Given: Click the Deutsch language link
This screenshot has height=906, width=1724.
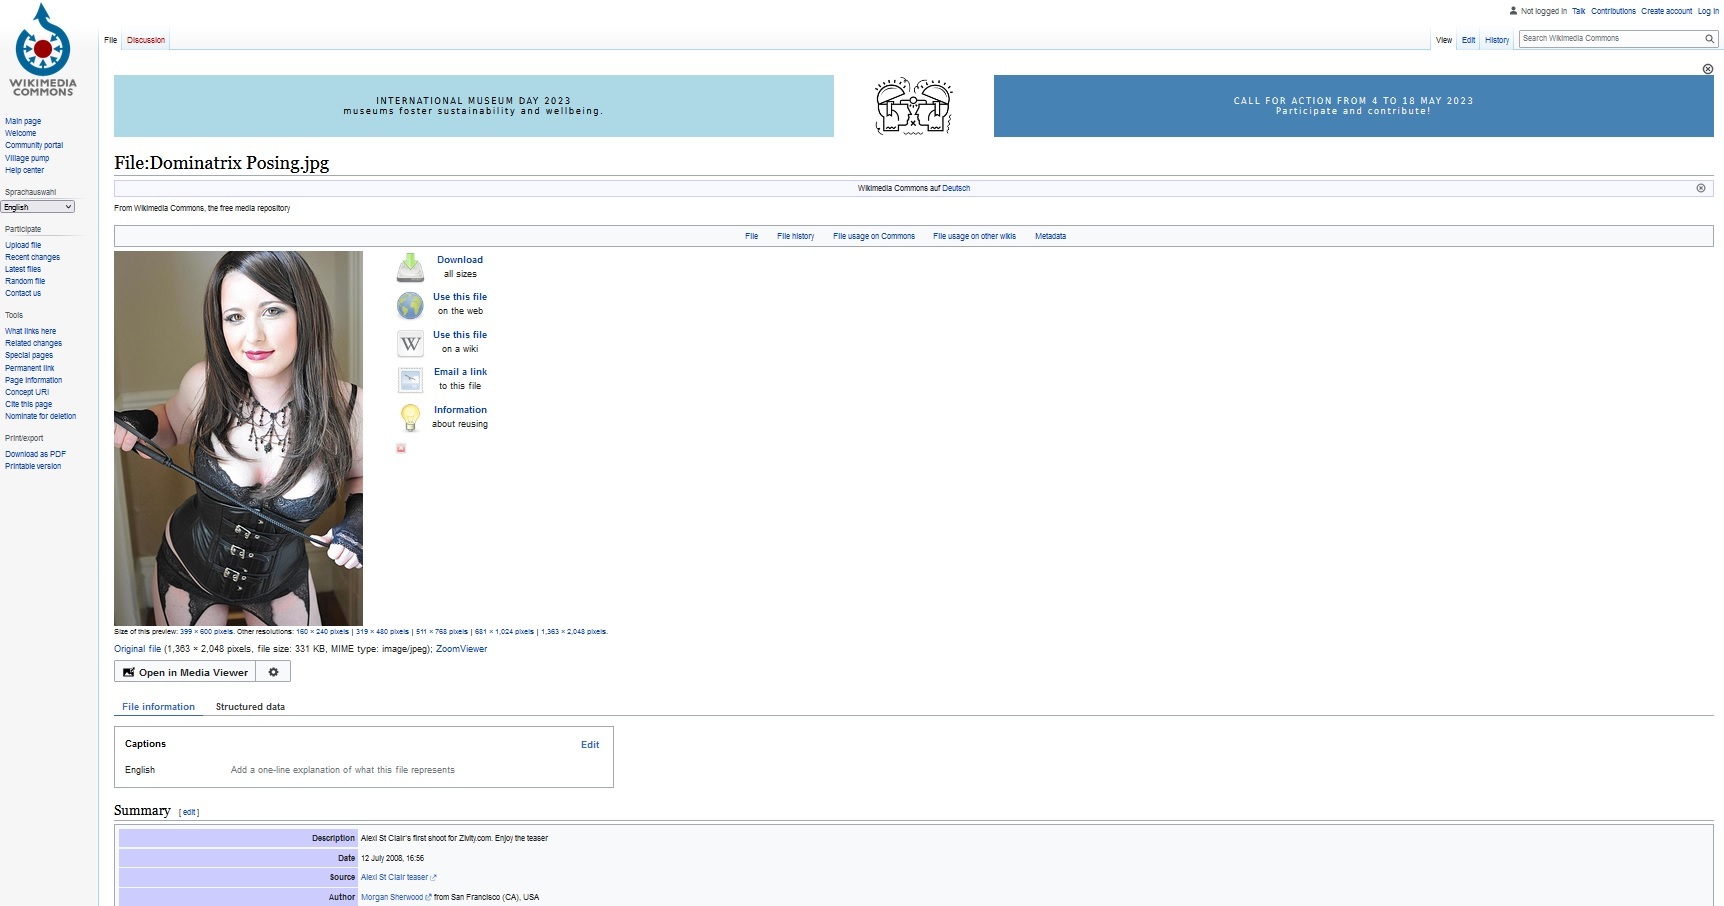Looking at the screenshot, I should tap(956, 188).
